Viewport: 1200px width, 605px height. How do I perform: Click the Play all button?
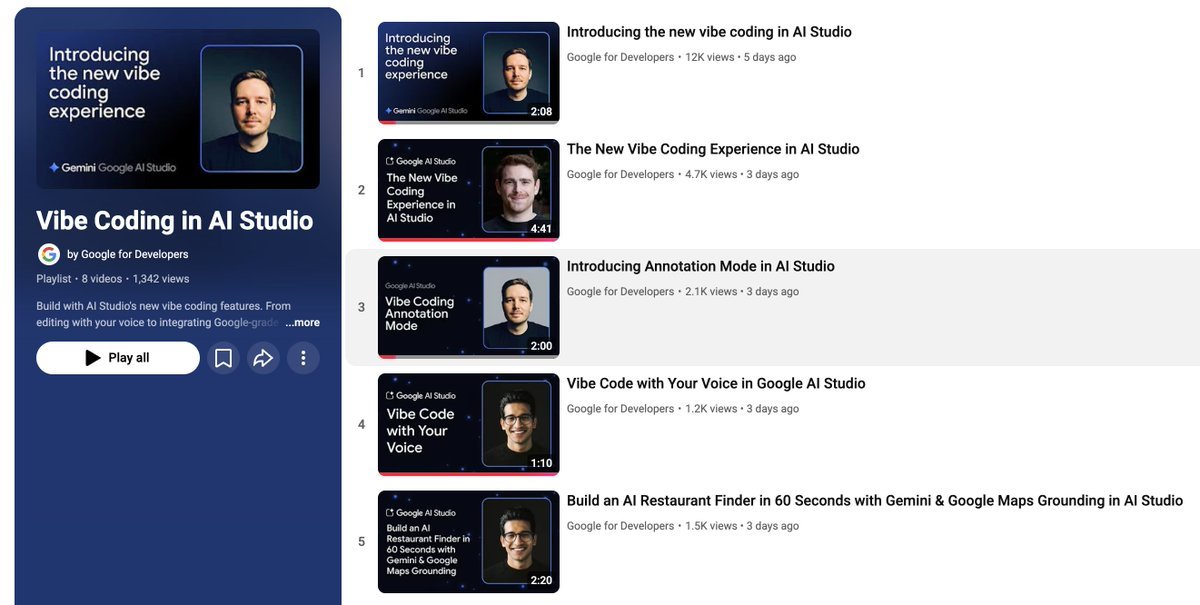pos(117,356)
